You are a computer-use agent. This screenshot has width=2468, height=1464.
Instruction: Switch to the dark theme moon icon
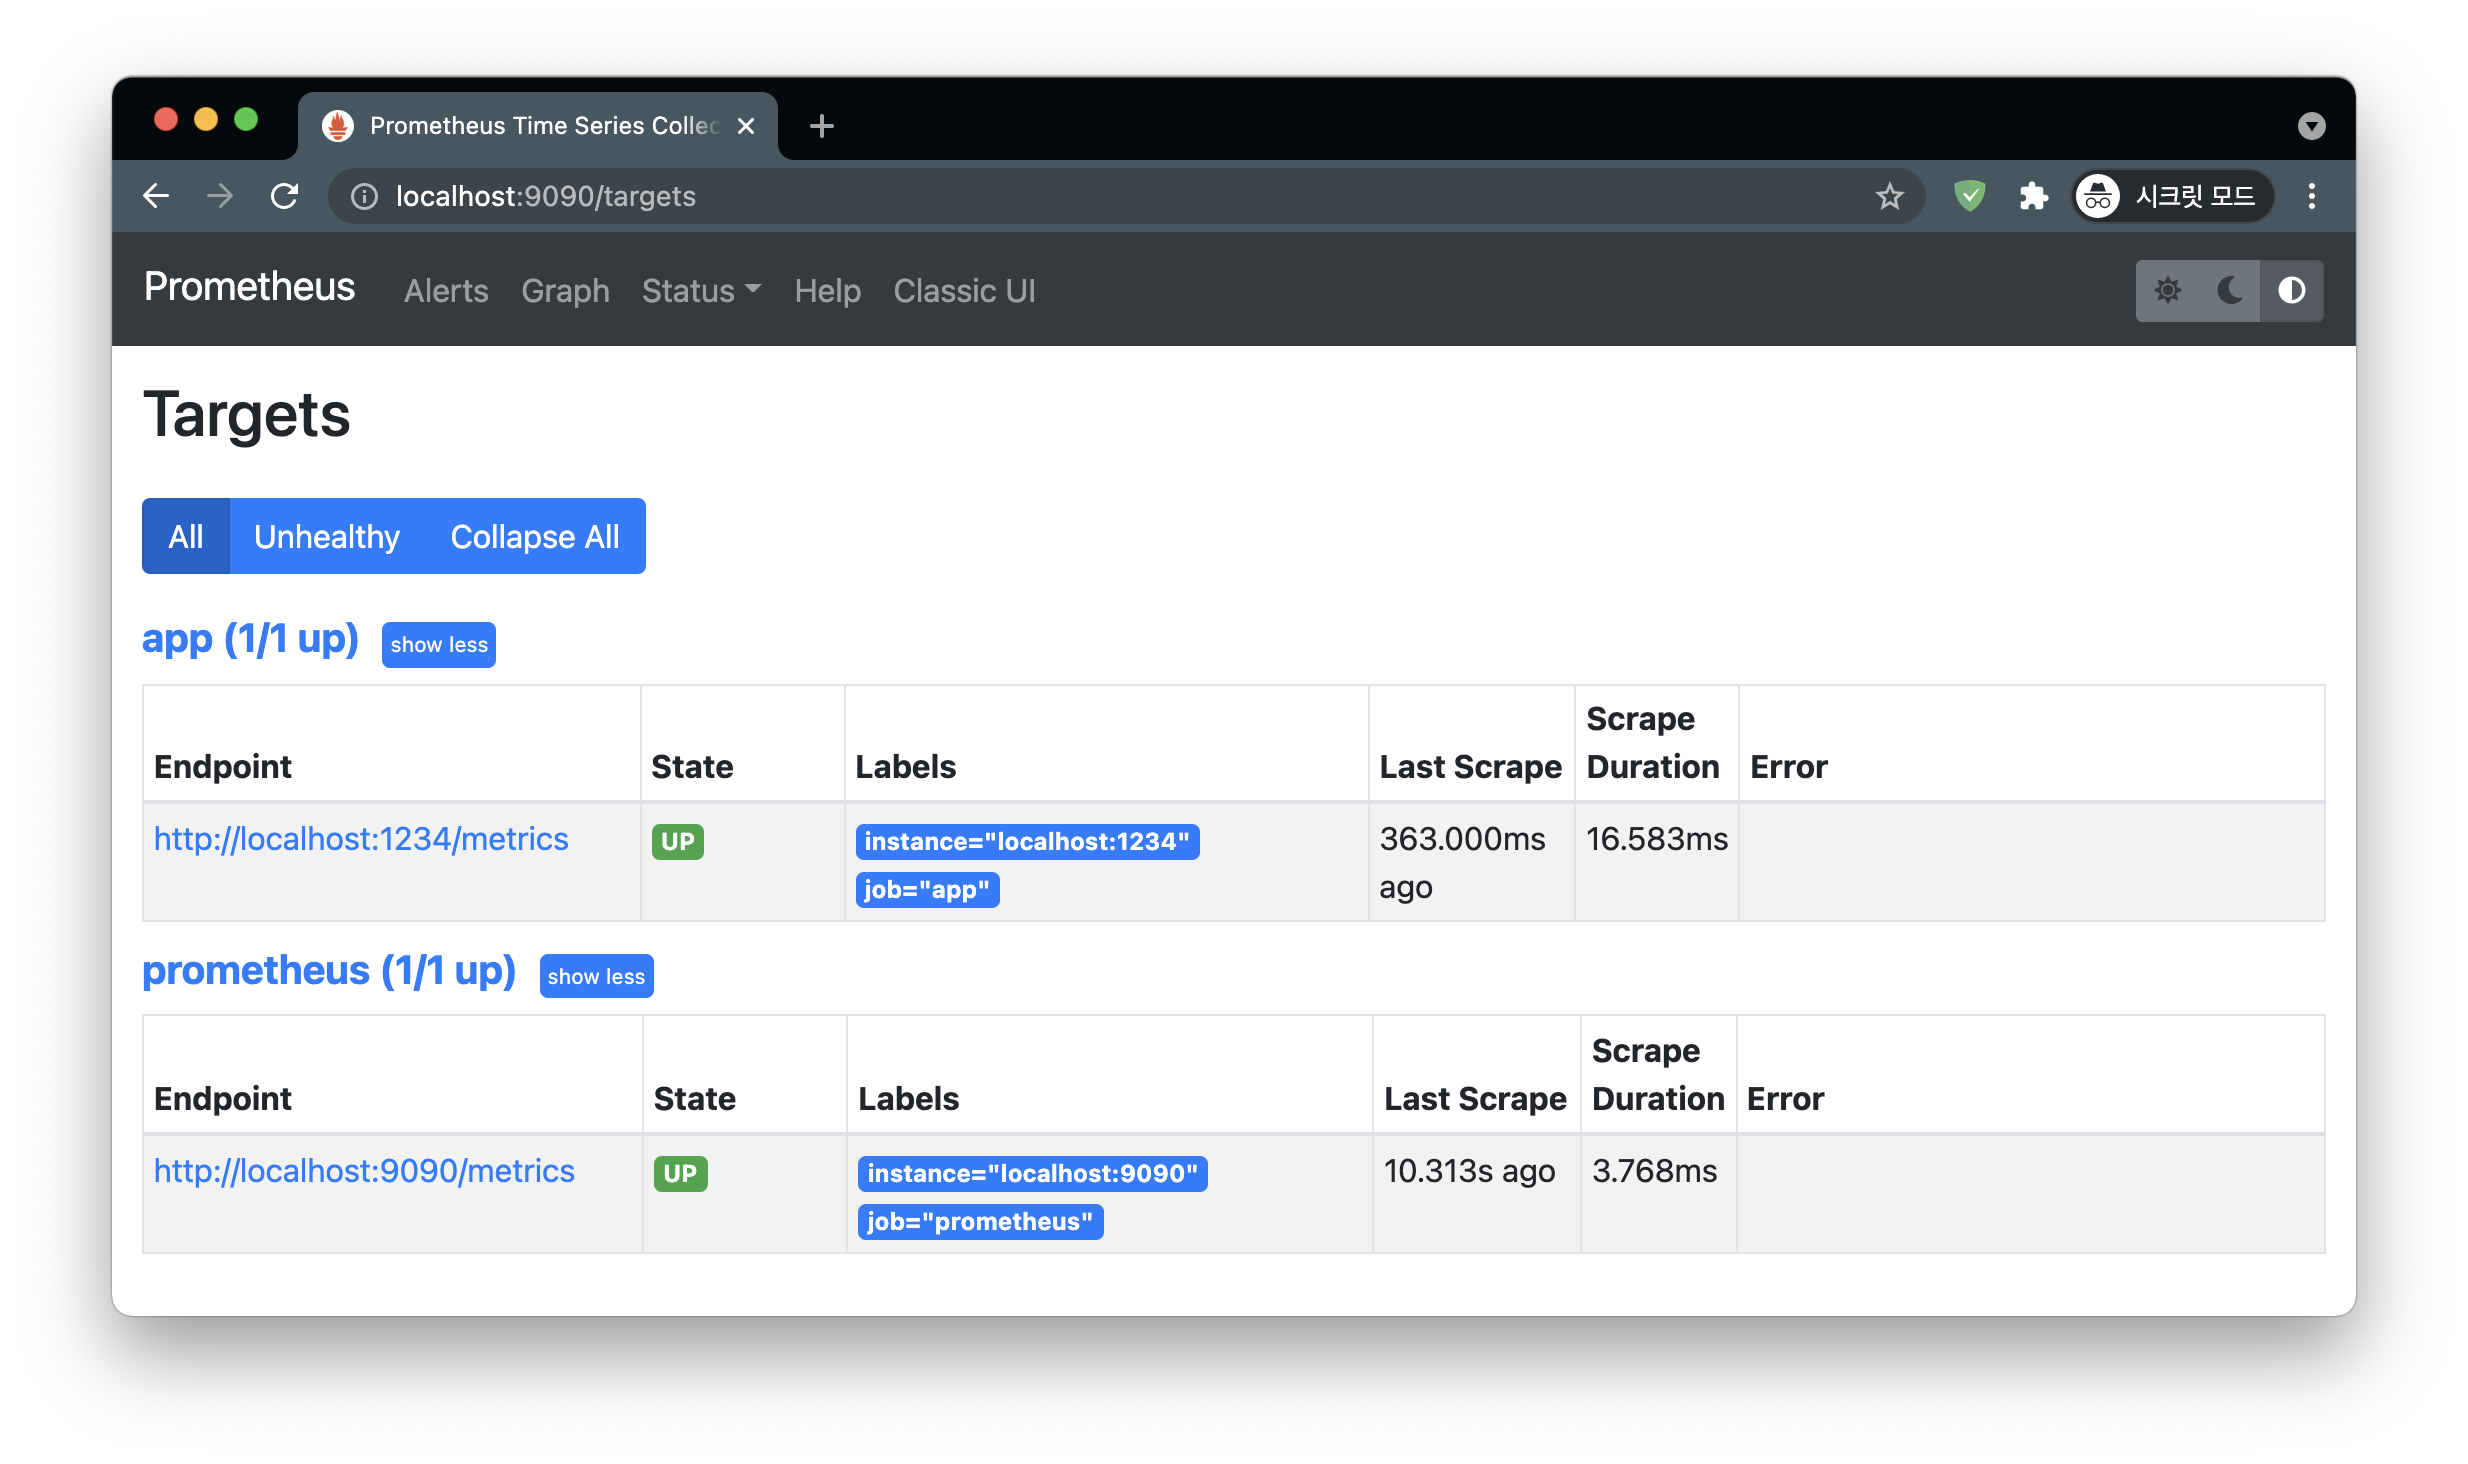(2229, 291)
